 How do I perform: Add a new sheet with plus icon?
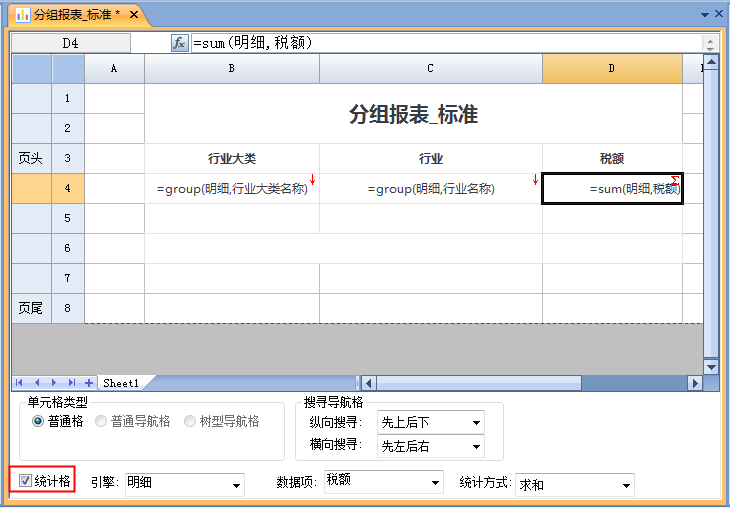[x=89, y=383]
